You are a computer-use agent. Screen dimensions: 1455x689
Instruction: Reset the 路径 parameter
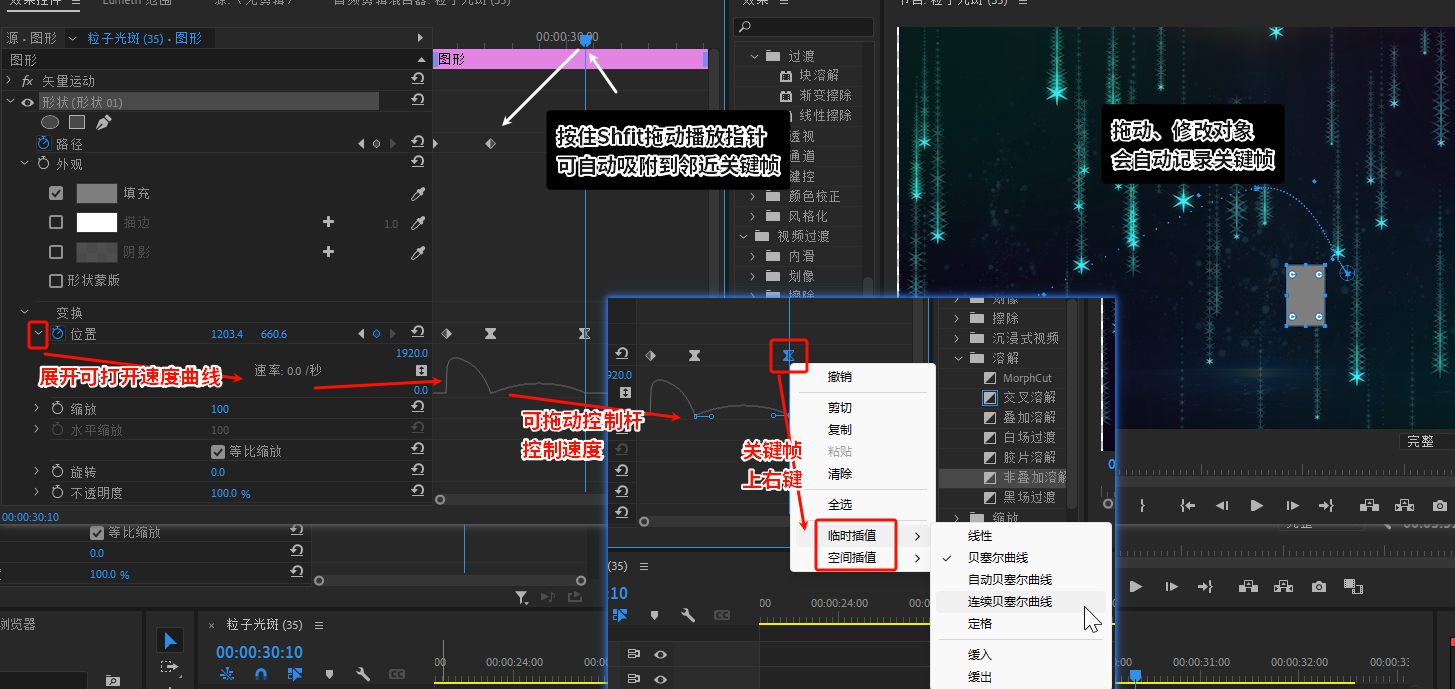point(417,144)
